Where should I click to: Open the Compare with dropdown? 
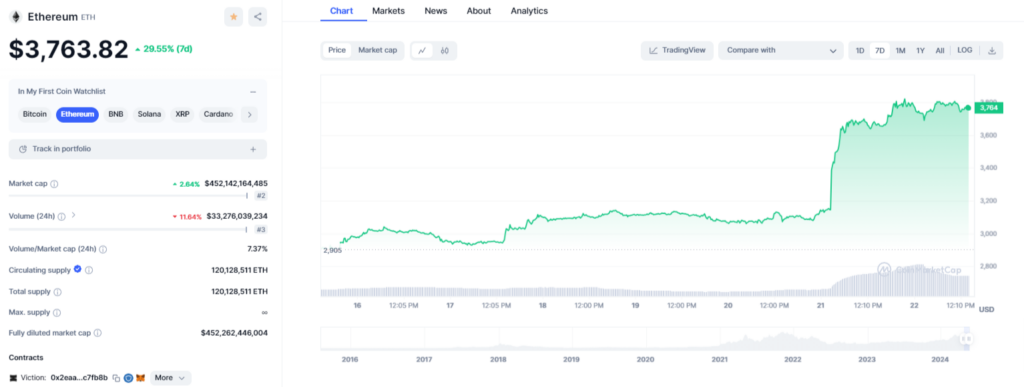tap(781, 50)
